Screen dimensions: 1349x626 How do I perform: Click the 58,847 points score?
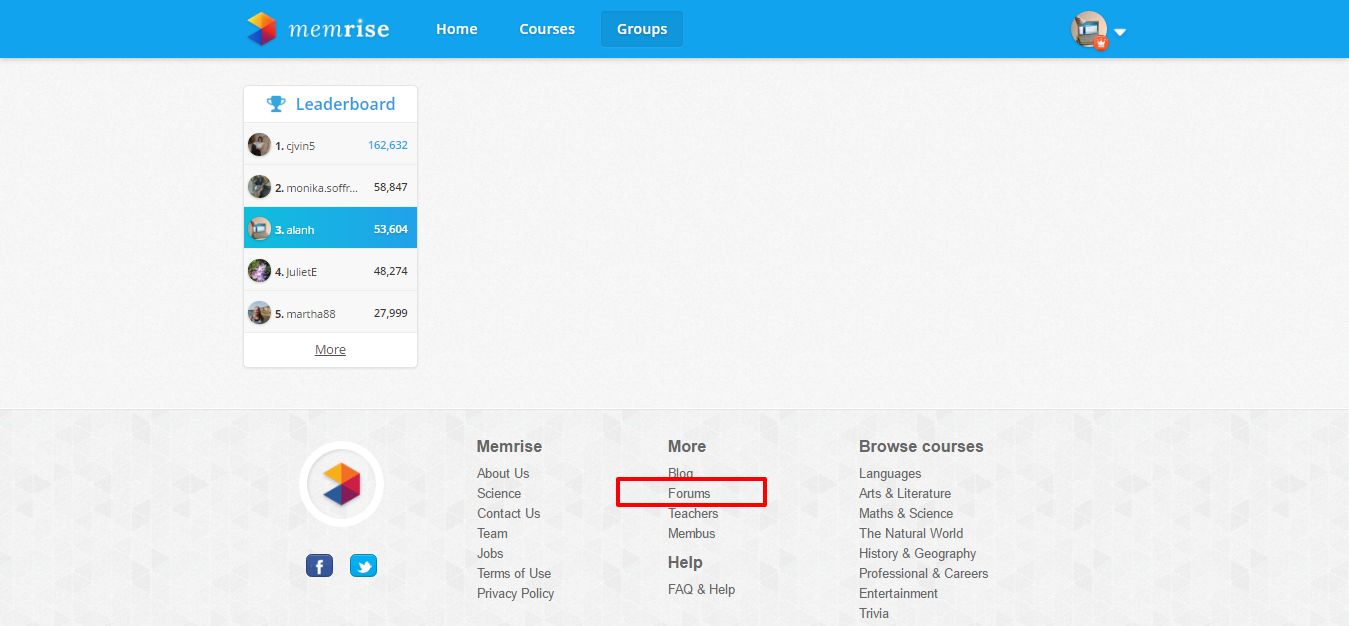[x=390, y=187]
